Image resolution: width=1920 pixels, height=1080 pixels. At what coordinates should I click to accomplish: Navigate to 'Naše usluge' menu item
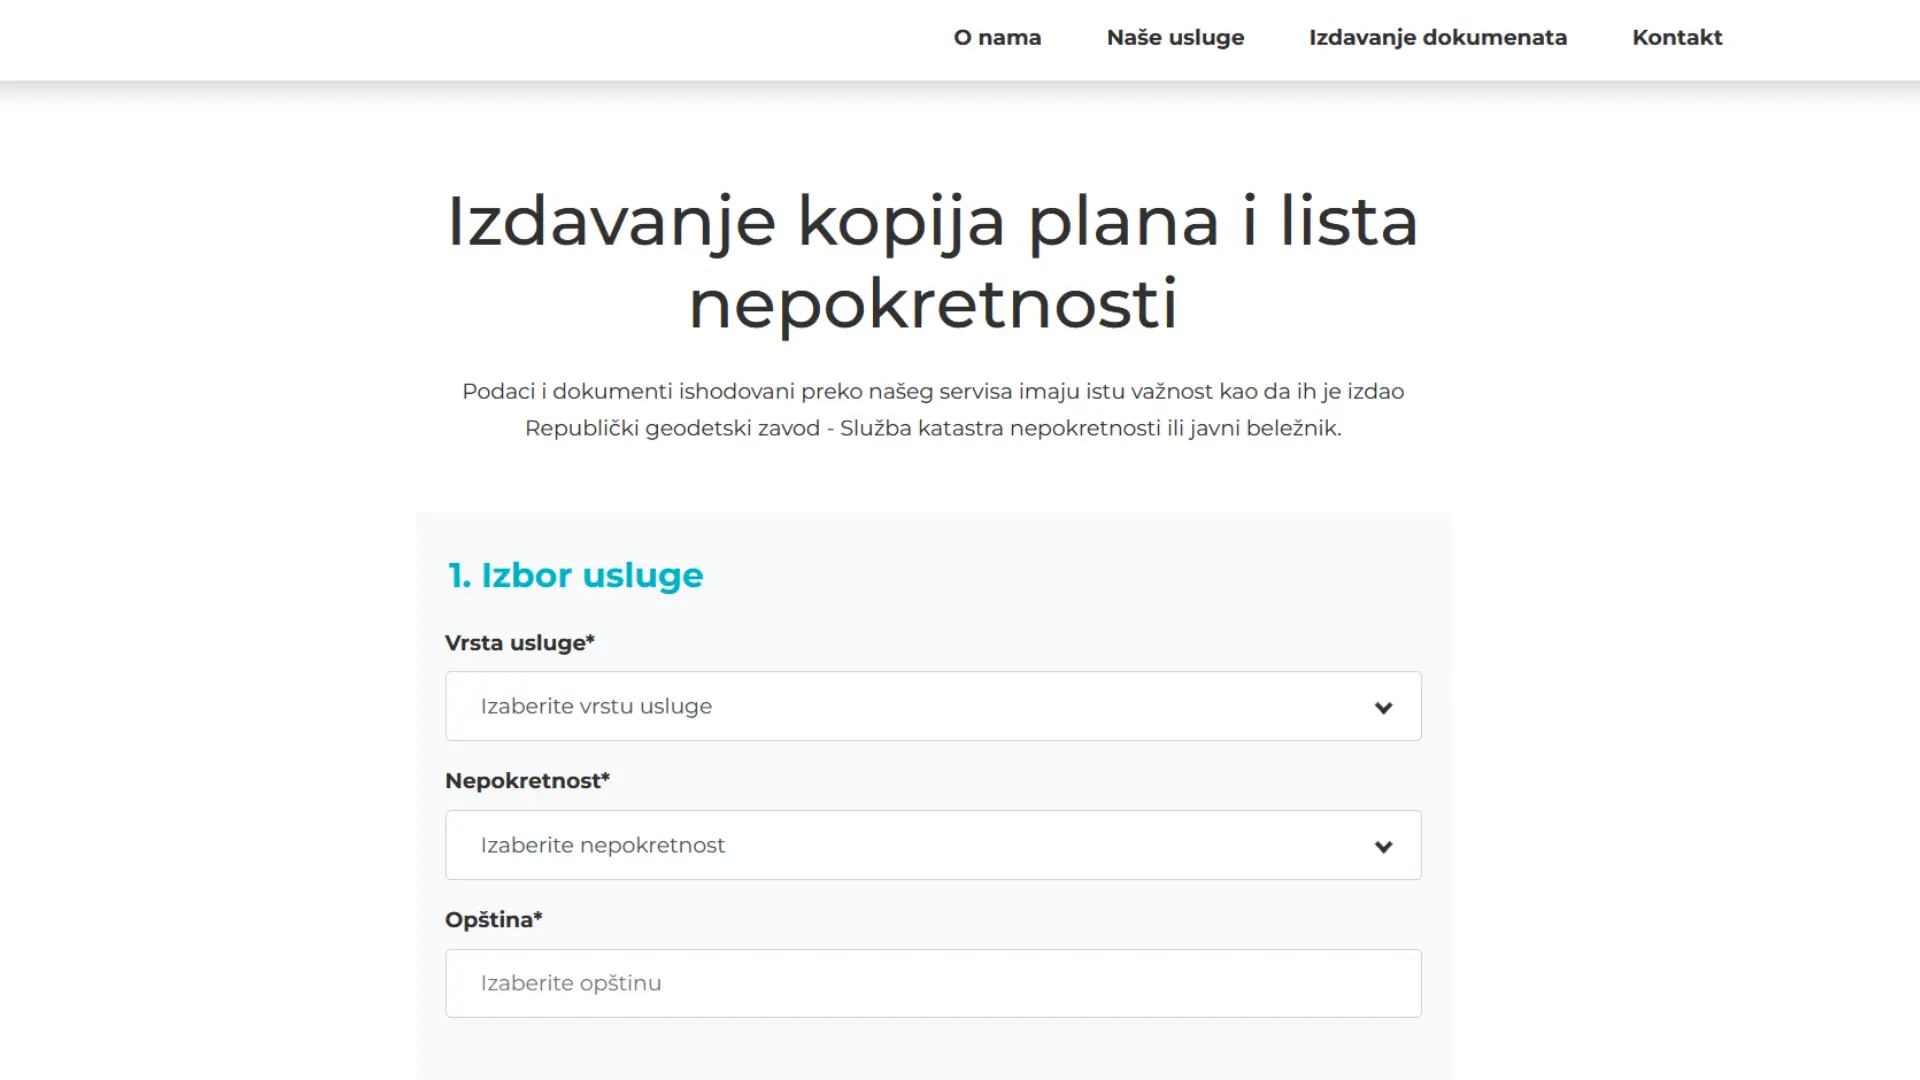point(1175,37)
